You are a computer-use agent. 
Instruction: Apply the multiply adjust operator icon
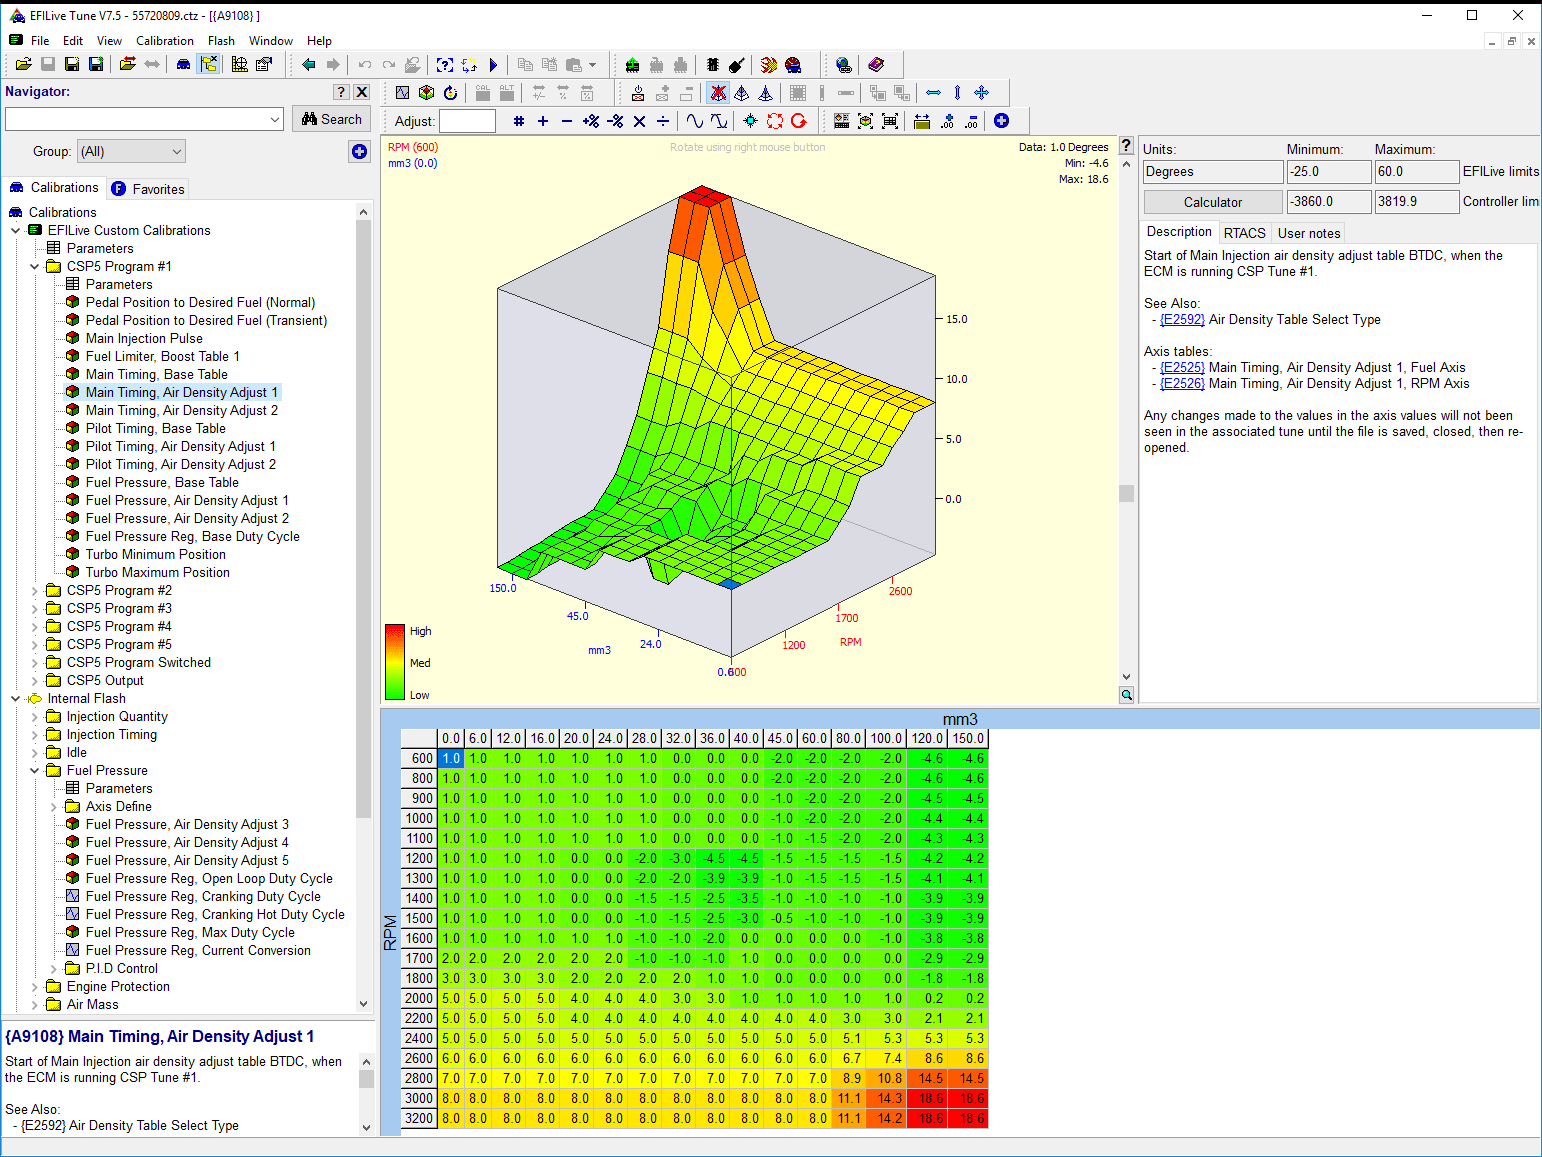639,121
